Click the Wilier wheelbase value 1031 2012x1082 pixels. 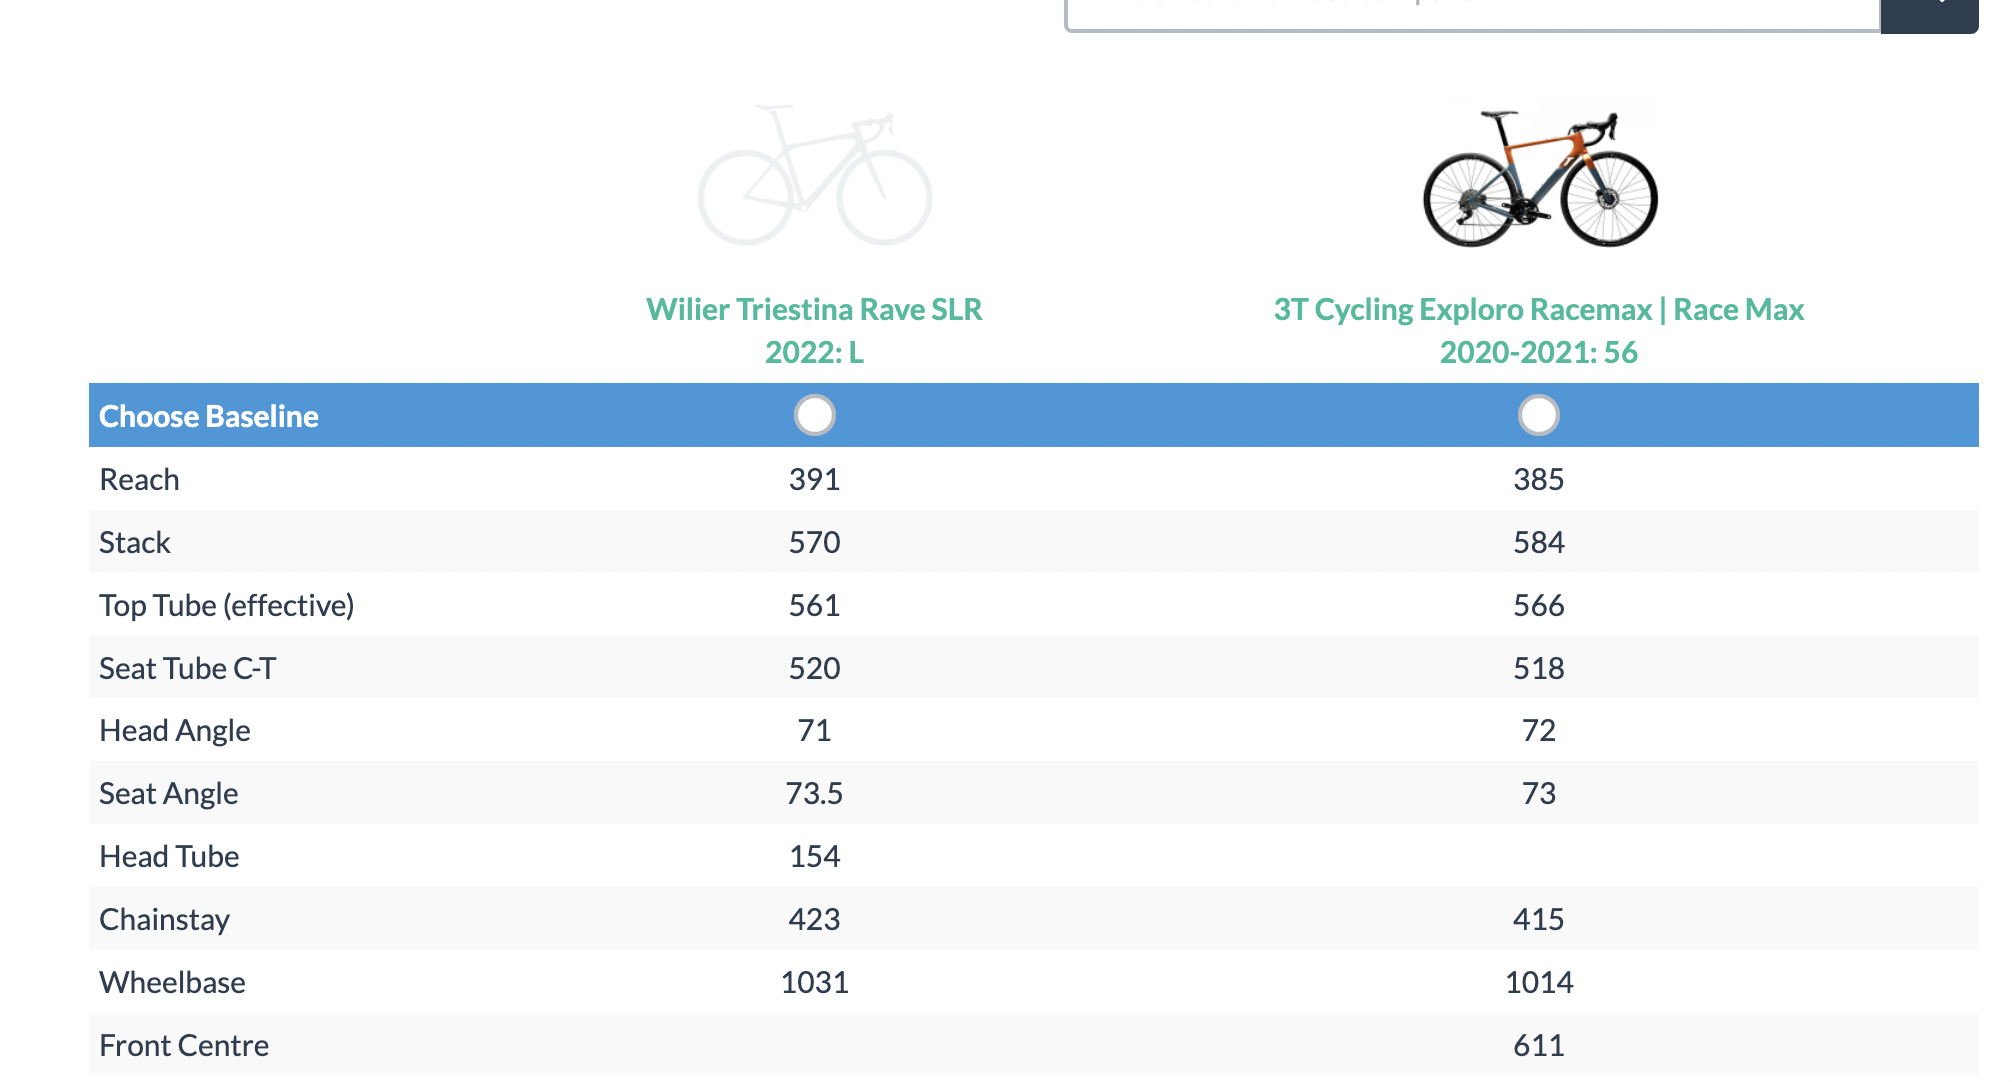[814, 983]
